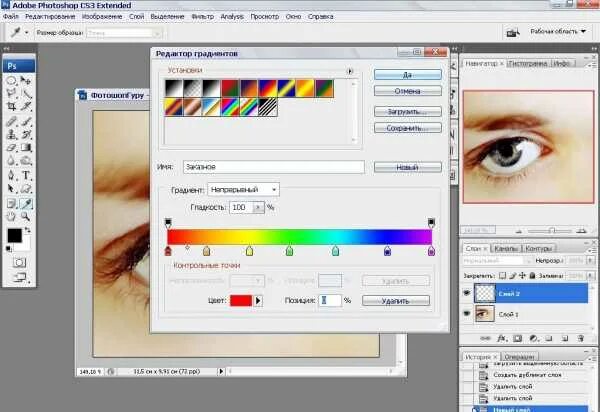Hide the Слой 2 layer
The width and height of the screenshot is (600, 412).
(467, 293)
